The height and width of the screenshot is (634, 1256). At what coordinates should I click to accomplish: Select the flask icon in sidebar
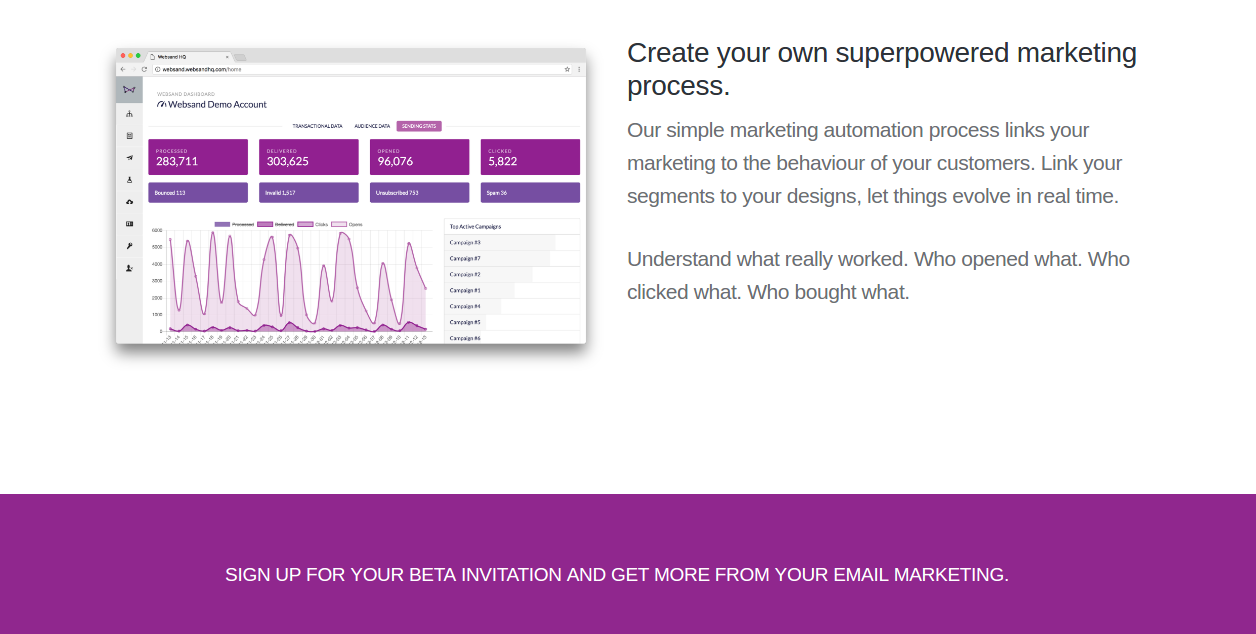[129, 180]
